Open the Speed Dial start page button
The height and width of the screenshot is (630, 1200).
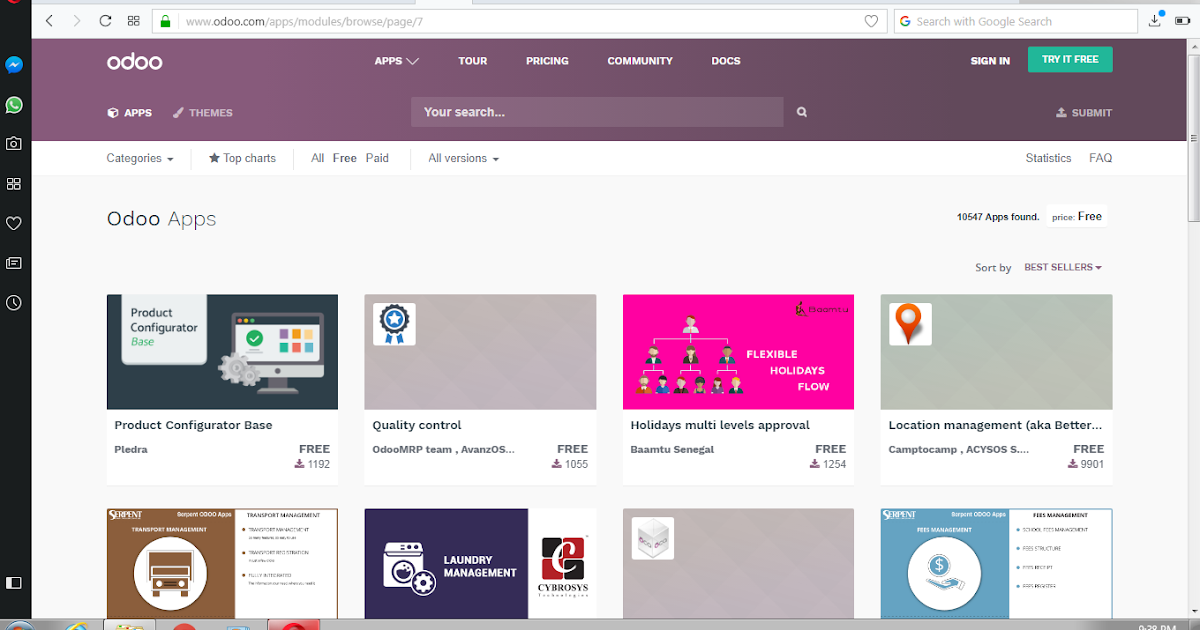134,21
